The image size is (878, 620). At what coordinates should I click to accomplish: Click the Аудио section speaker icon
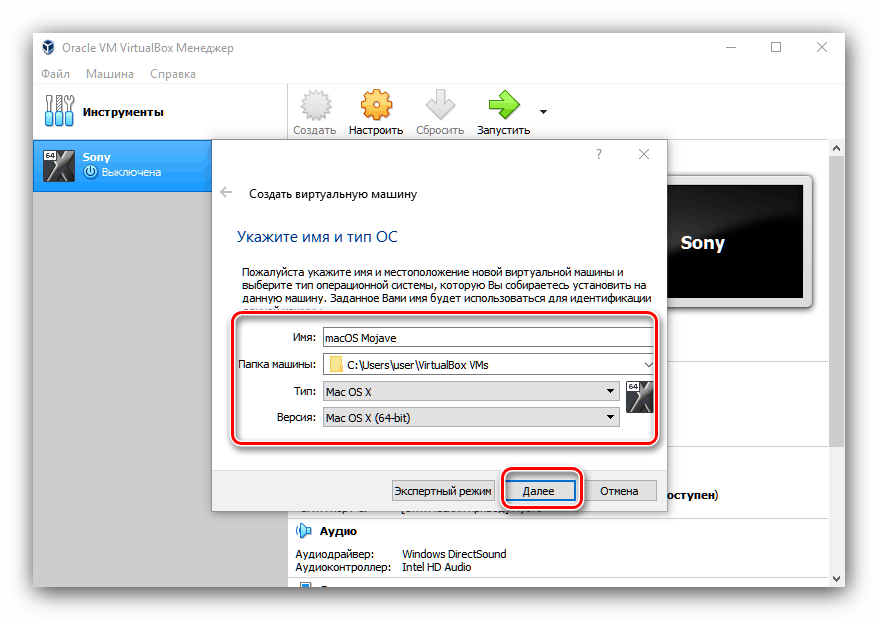pyautogui.click(x=303, y=530)
